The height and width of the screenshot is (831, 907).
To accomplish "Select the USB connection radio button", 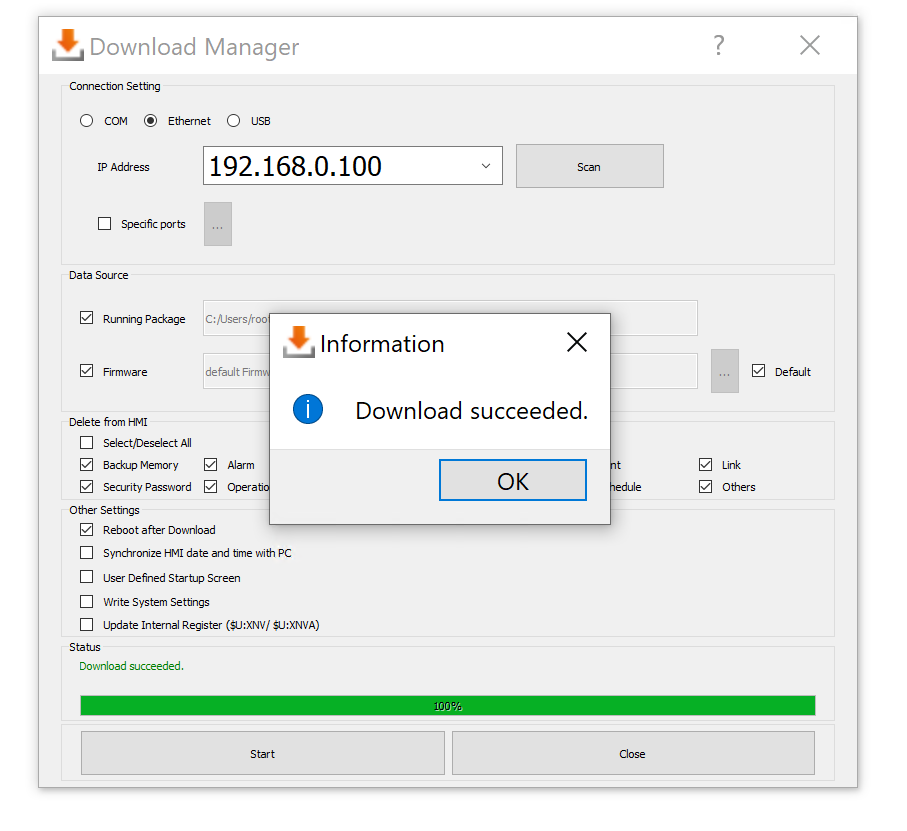I will pyautogui.click(x=234, y=121).
